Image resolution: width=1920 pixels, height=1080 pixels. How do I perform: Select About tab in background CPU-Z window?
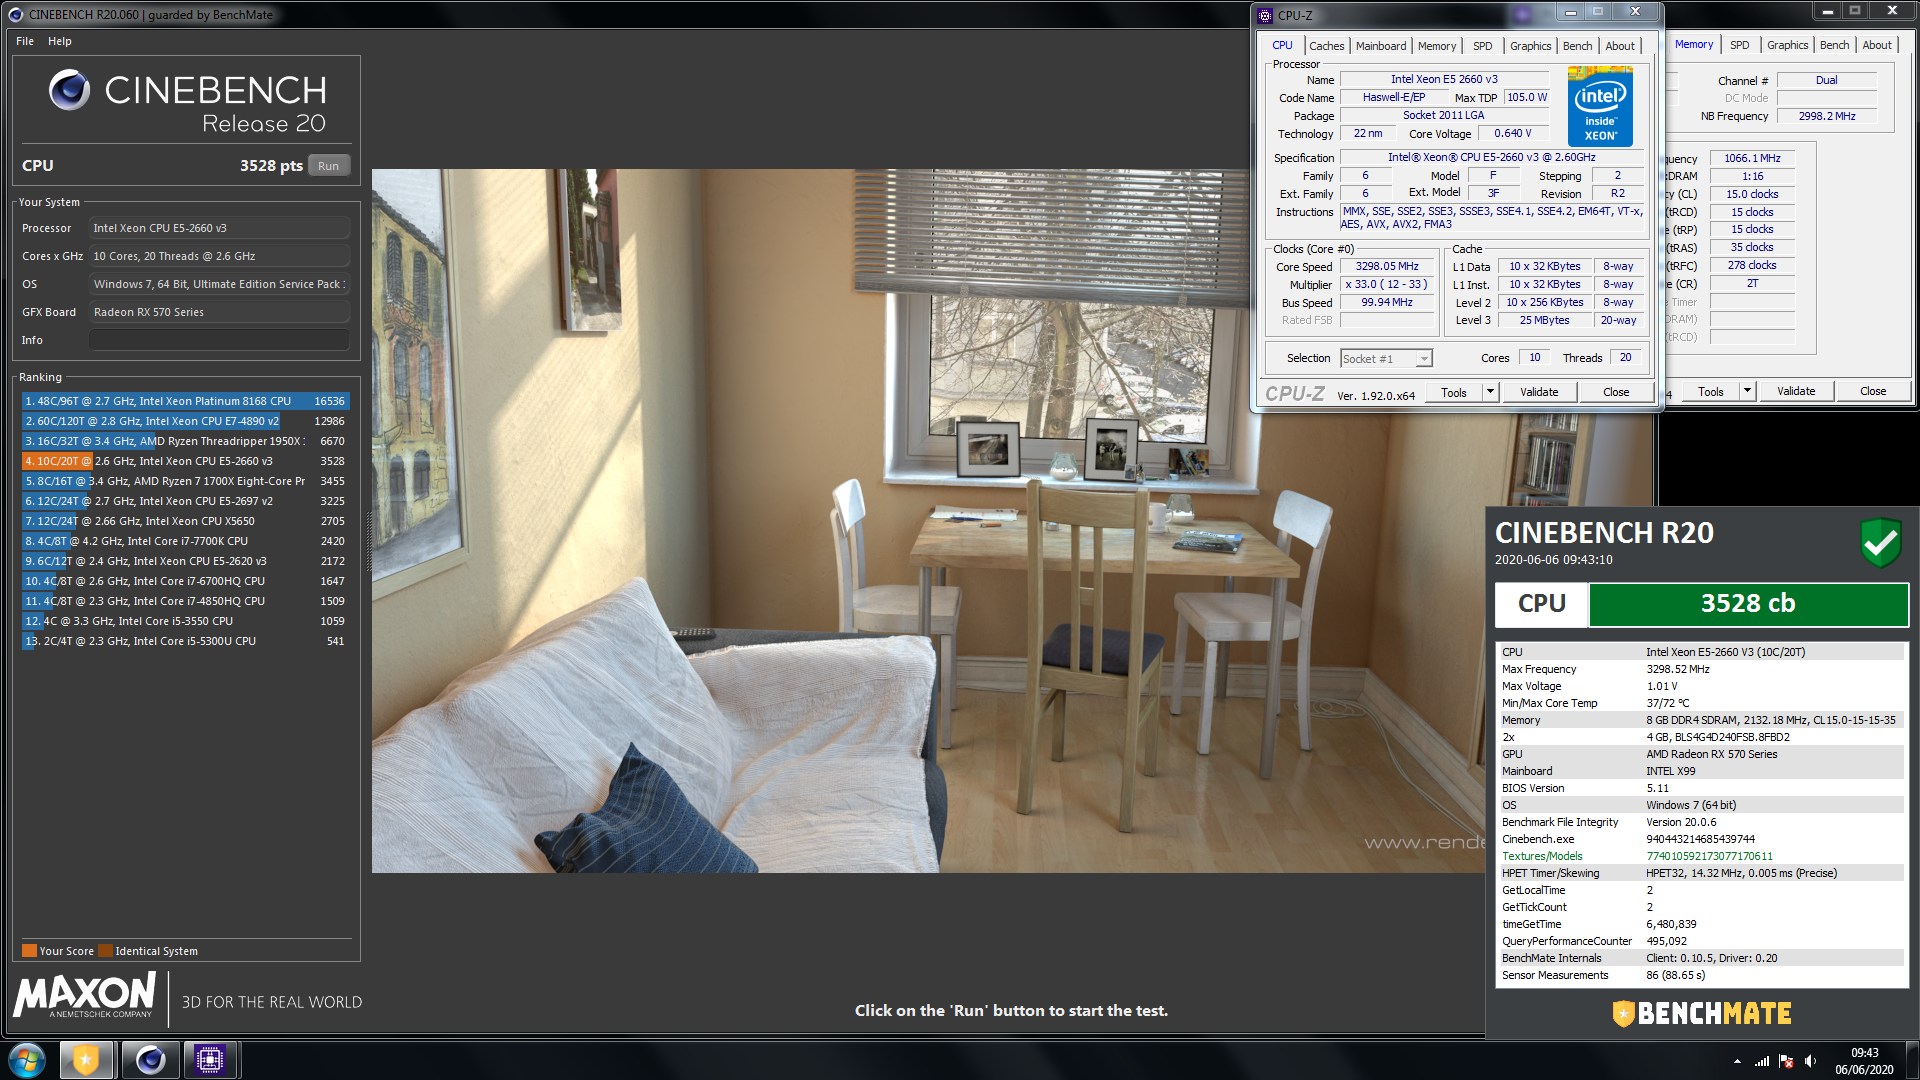1877,45
